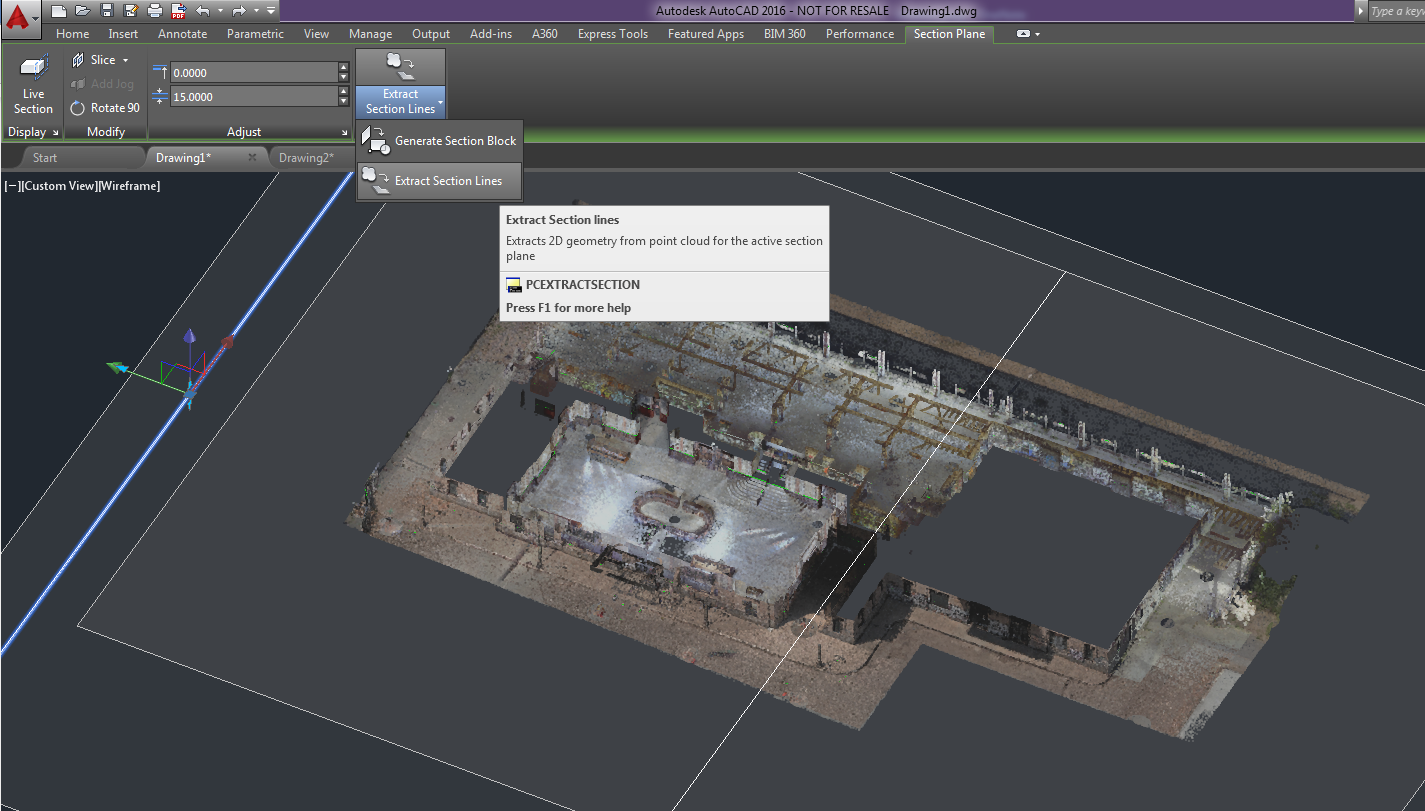
Task: Open the Featured Apps ribbon tab
Action: pos(706,34)
